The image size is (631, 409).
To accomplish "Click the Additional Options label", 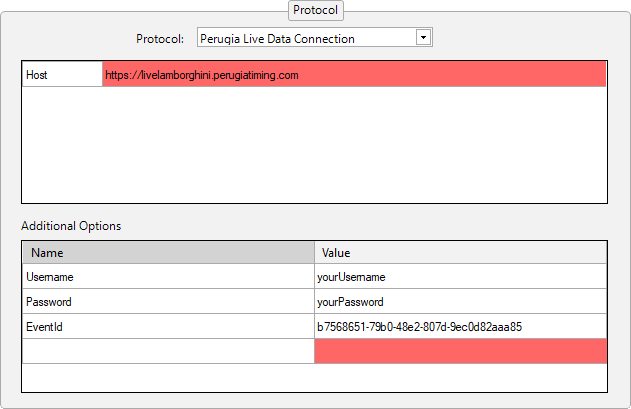I will point(71,226).
